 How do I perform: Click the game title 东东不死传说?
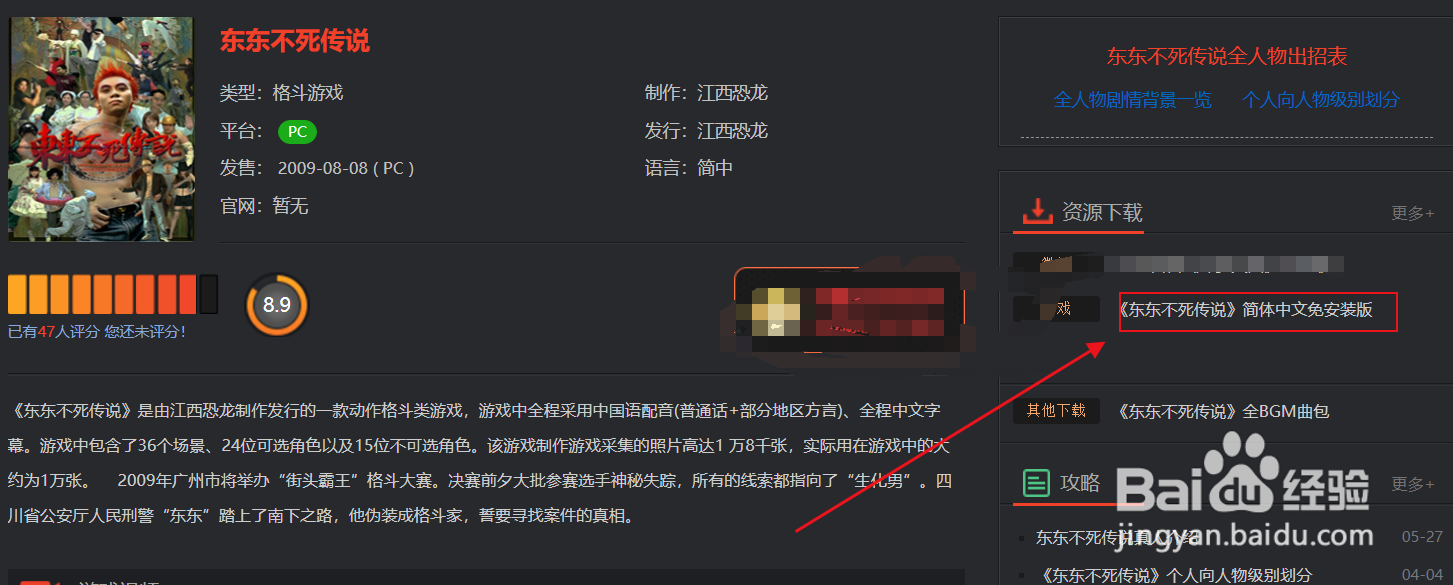(x=295, y=41)
